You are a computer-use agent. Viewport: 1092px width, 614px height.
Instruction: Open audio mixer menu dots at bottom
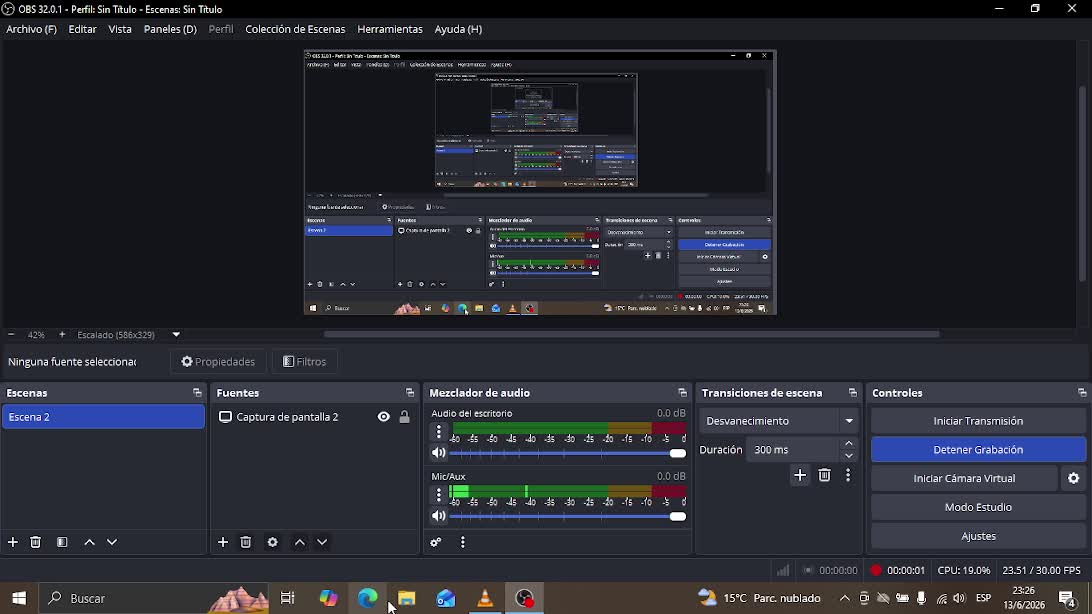click(462, 542)
